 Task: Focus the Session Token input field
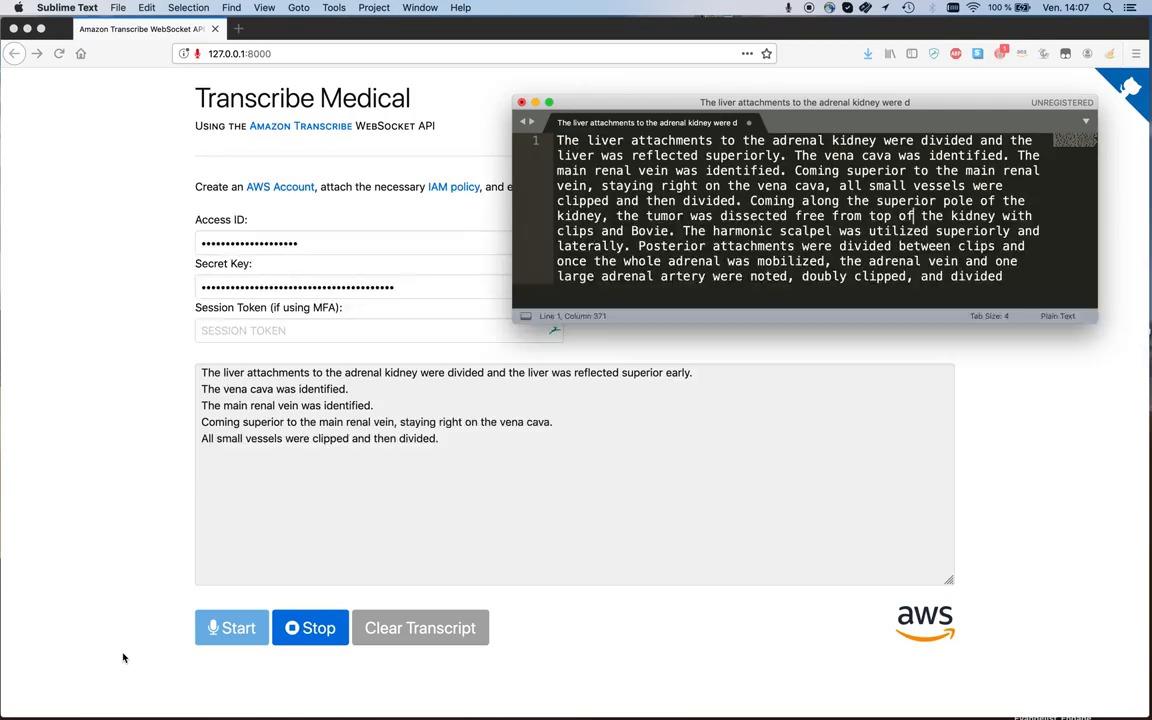[378, 331]
